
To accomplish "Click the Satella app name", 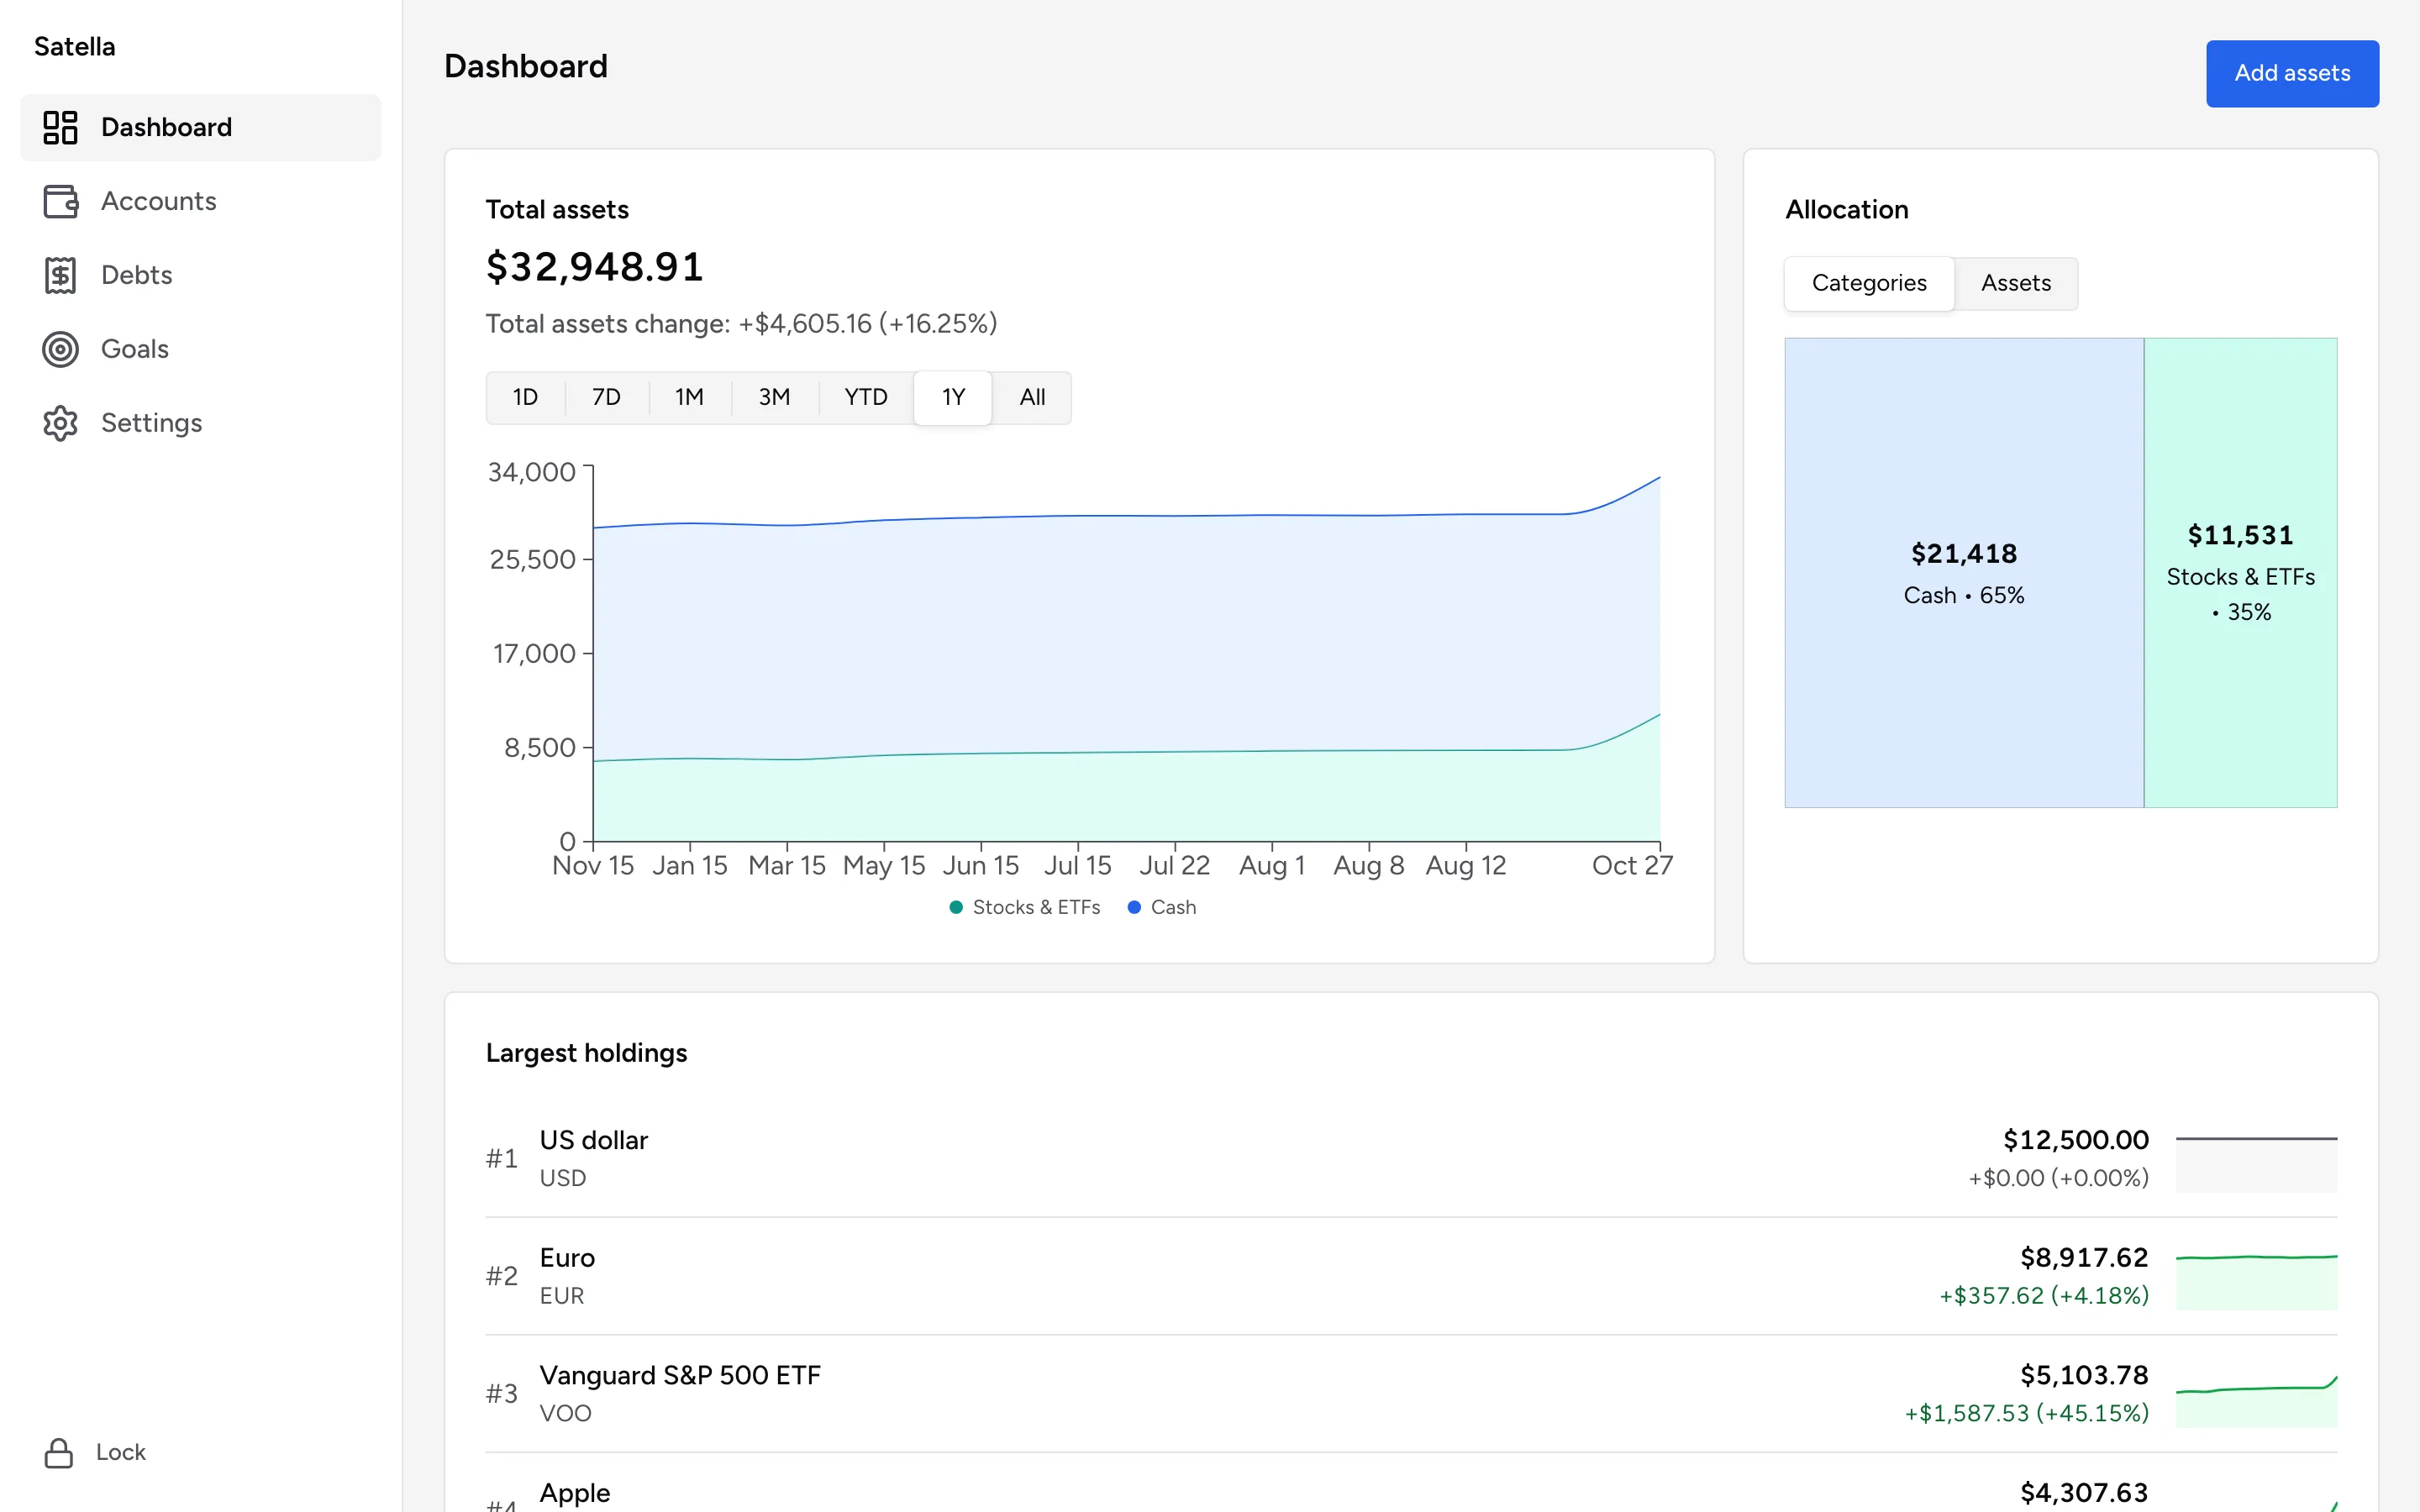I will 75,47.
